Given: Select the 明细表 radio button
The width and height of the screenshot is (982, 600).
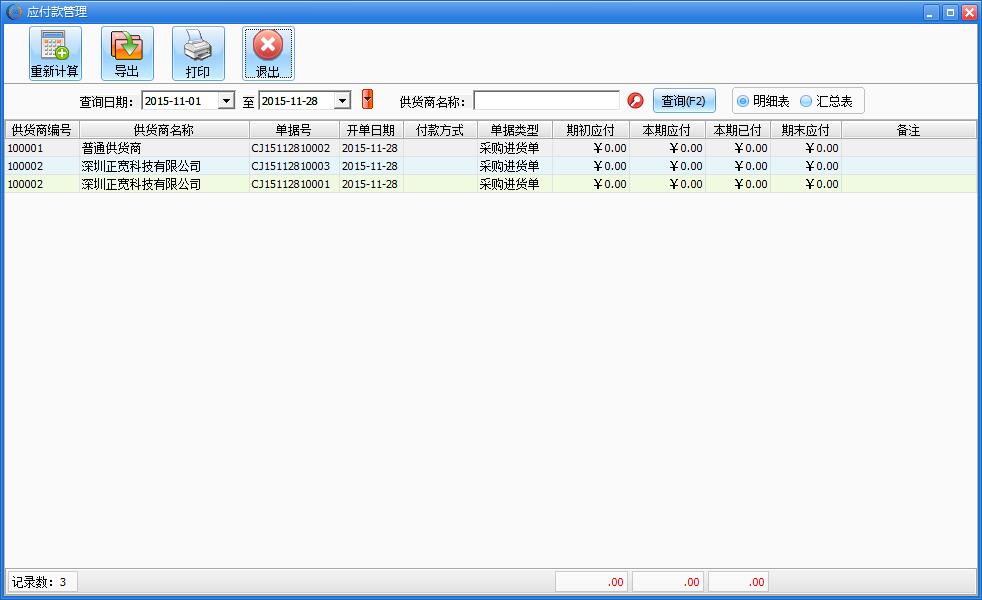Looking at the screenshot, I should coord(743,101).
